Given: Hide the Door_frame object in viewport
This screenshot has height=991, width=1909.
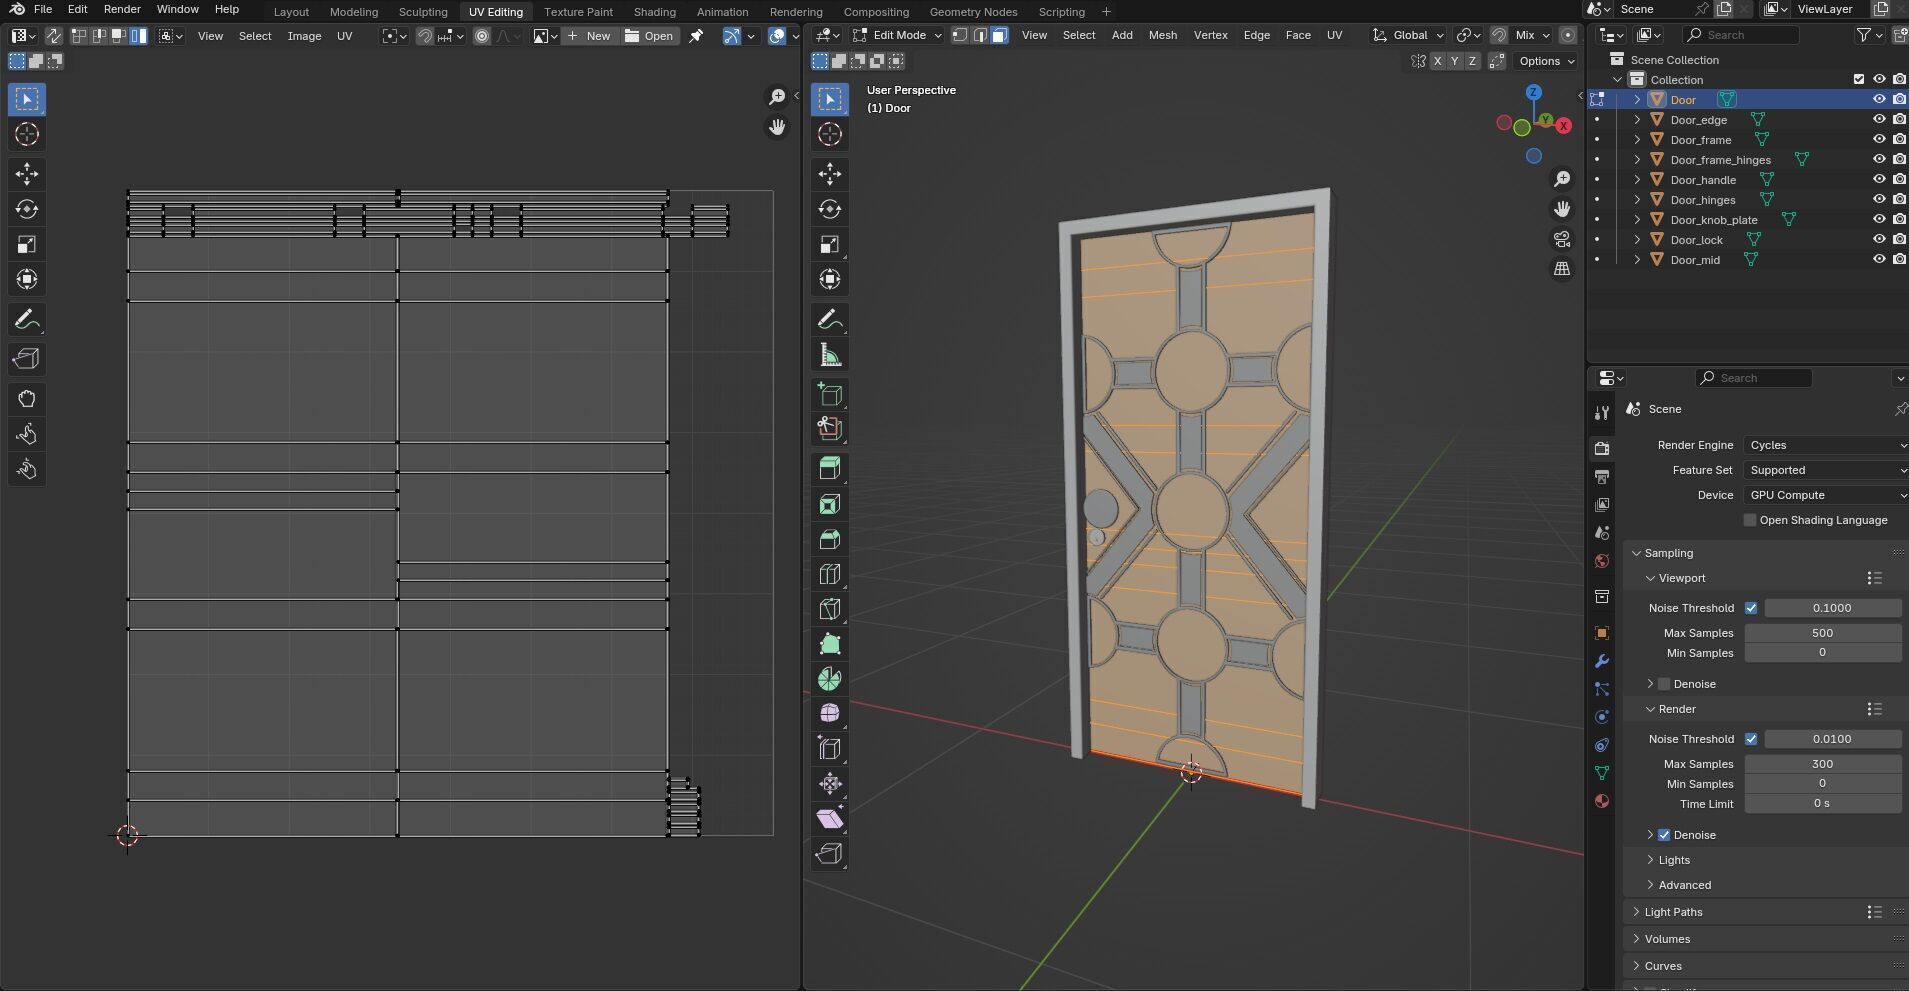Looking at the screenshot, I should point(1879,139).
